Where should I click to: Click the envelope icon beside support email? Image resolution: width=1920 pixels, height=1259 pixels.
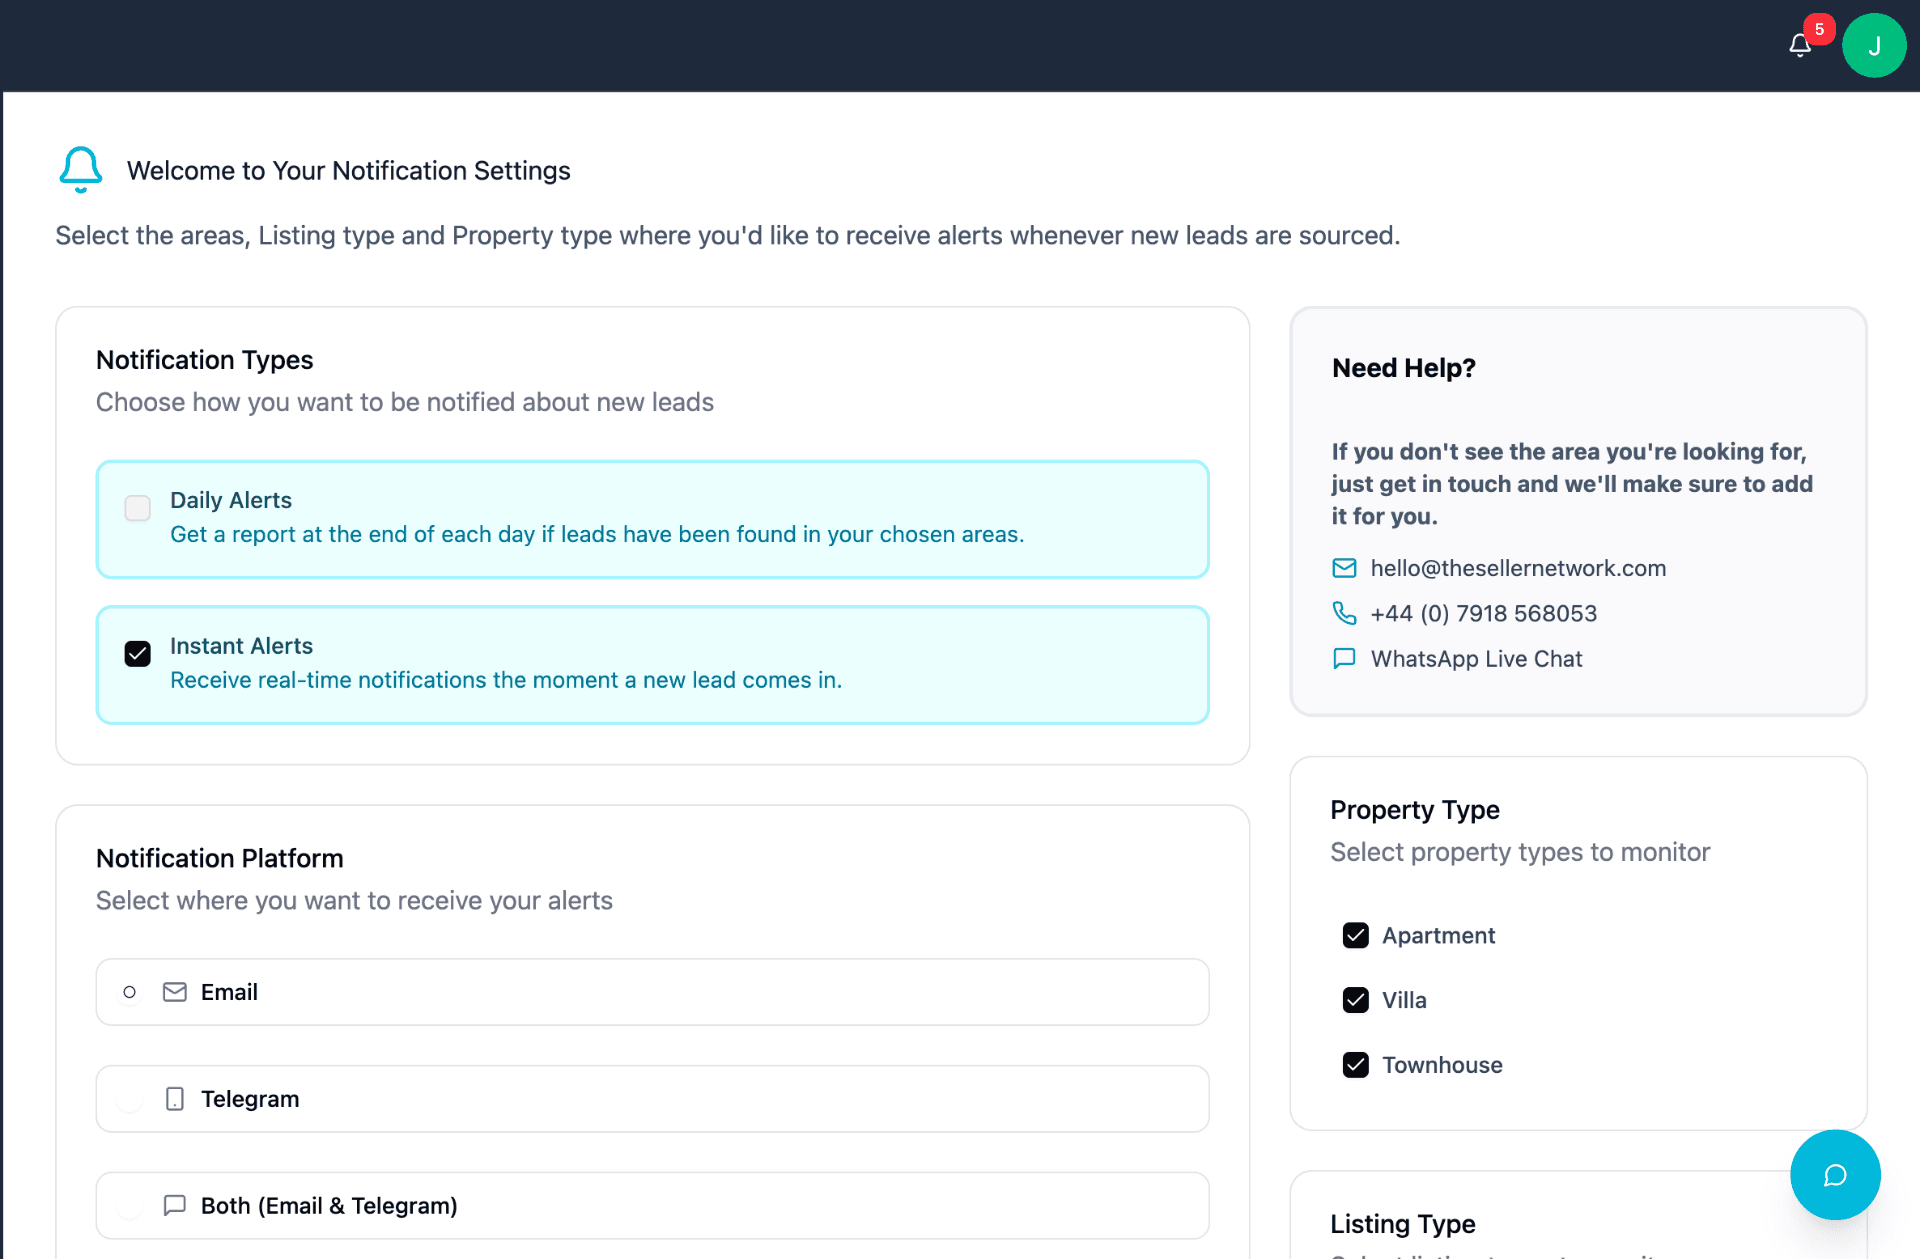[x=1344, y=568]
